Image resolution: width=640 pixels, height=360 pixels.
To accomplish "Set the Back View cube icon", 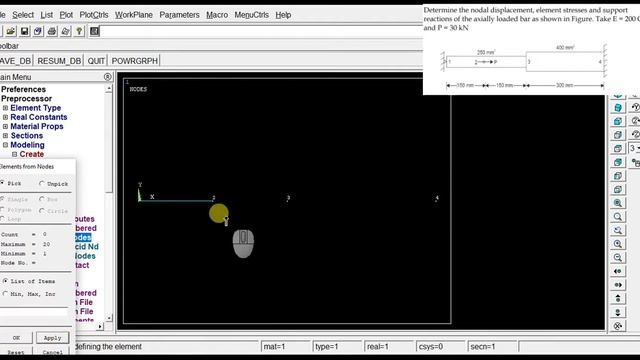I will tap(618, 162).
